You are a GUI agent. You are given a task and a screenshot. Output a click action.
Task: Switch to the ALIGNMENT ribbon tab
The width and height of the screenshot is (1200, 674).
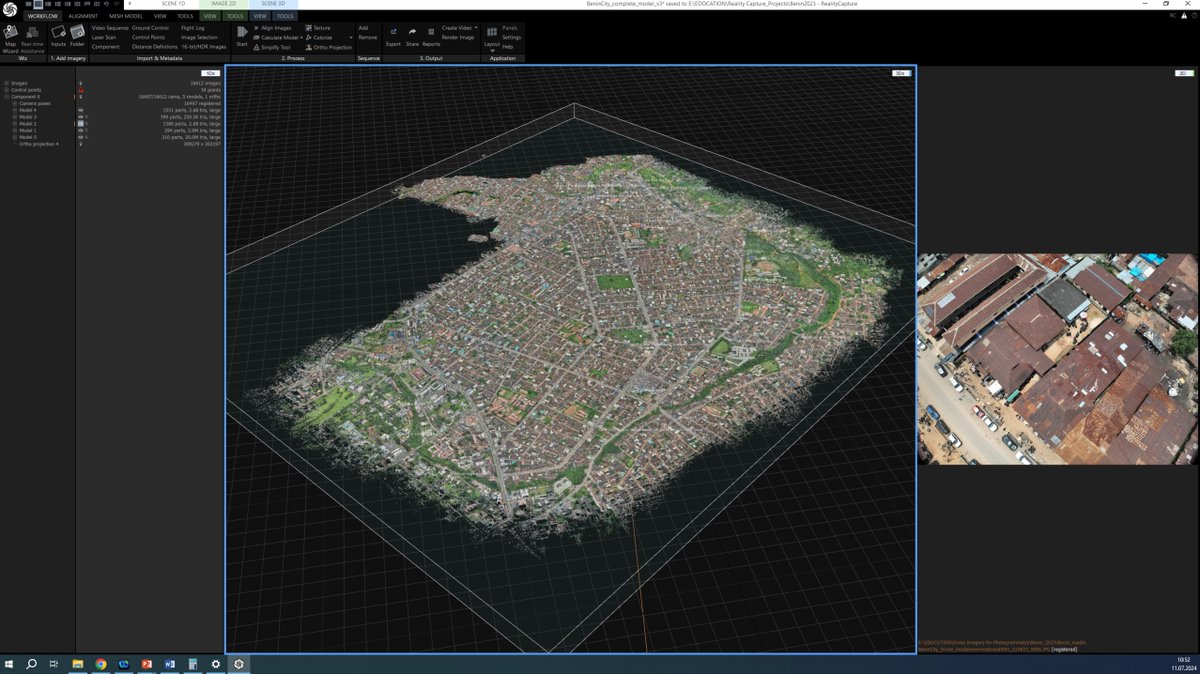point(83,16)
